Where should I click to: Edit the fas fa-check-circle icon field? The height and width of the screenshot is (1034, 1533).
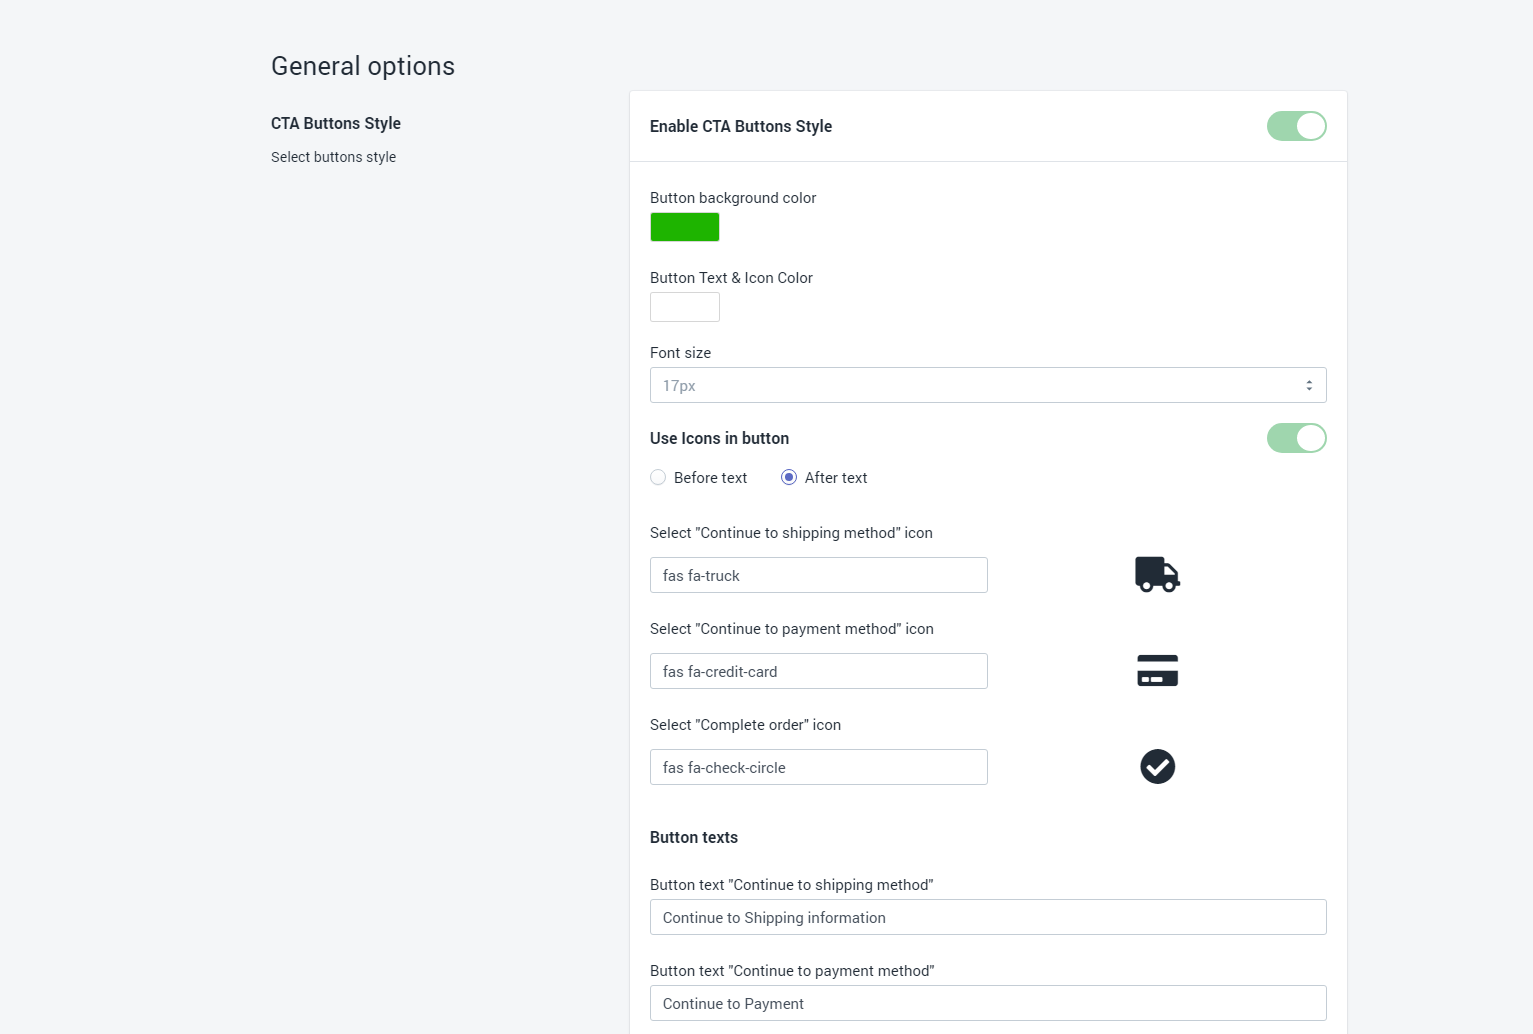[818, 767]
